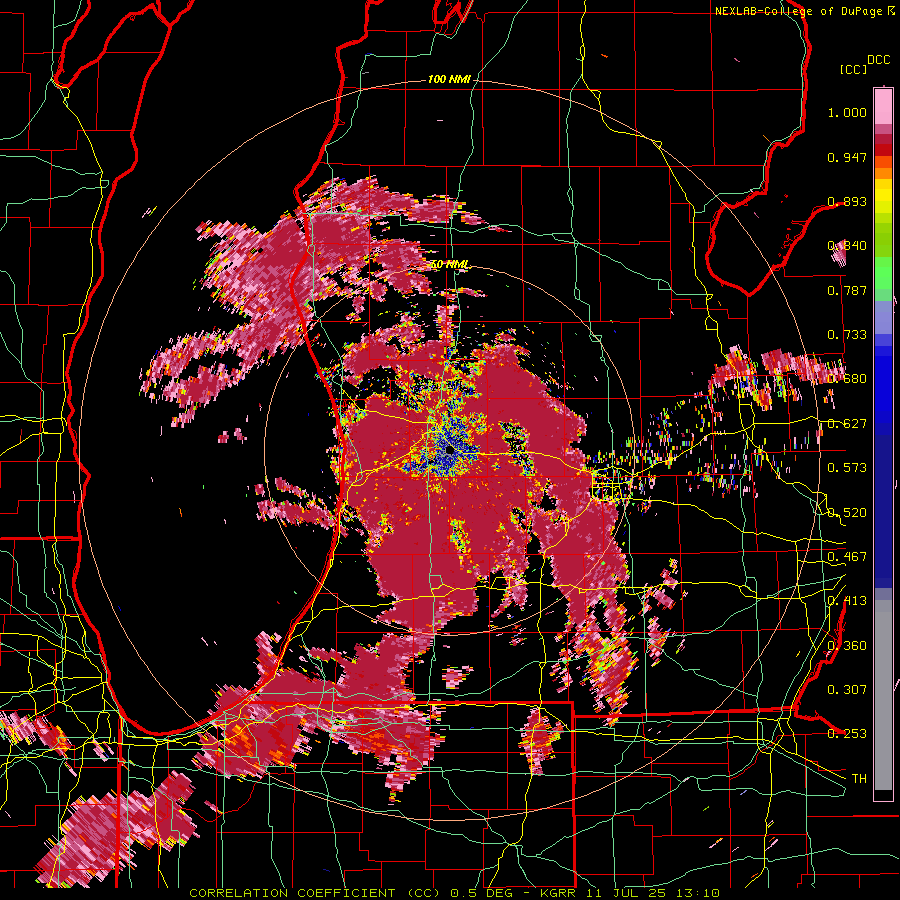Select the 0.573 scale value

(847, 467)
